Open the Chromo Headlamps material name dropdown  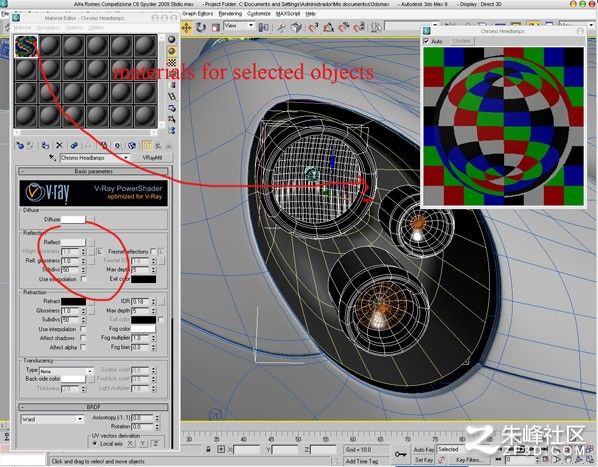click(126, 158)
